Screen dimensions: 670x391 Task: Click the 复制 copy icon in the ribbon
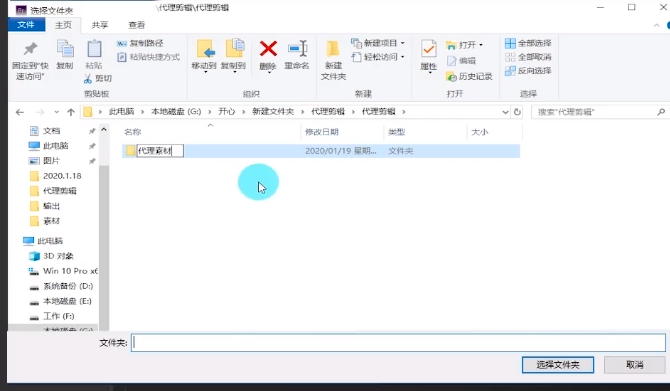point(65,49)
